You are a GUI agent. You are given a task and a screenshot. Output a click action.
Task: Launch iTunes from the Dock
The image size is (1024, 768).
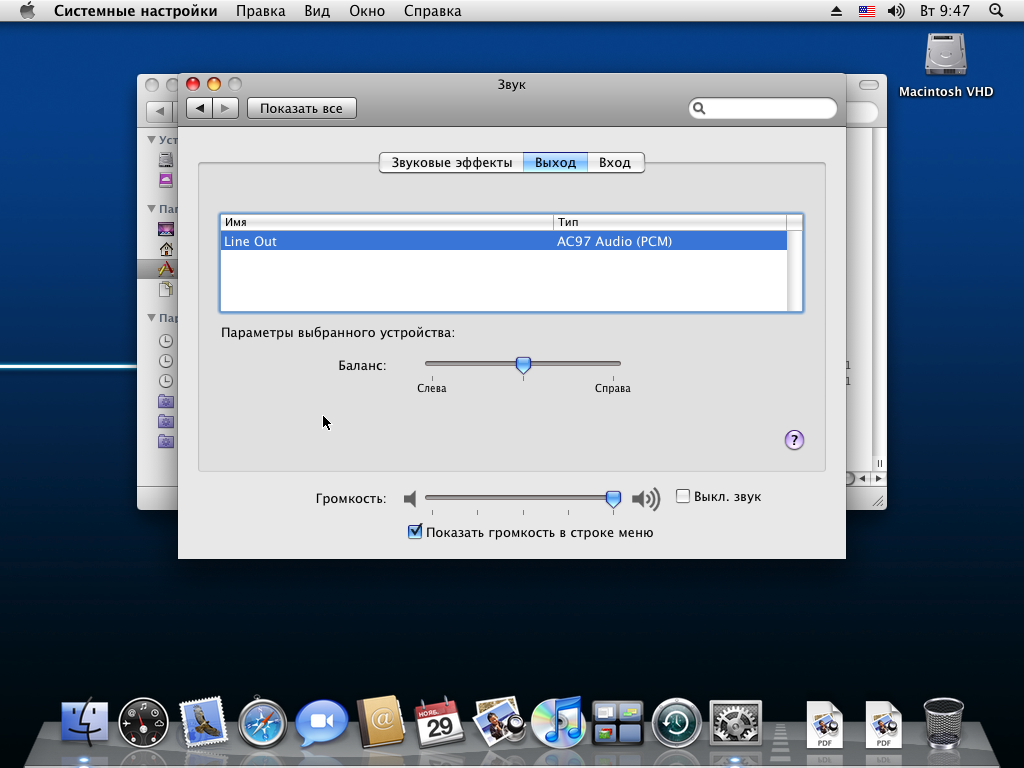click(557, 721)
